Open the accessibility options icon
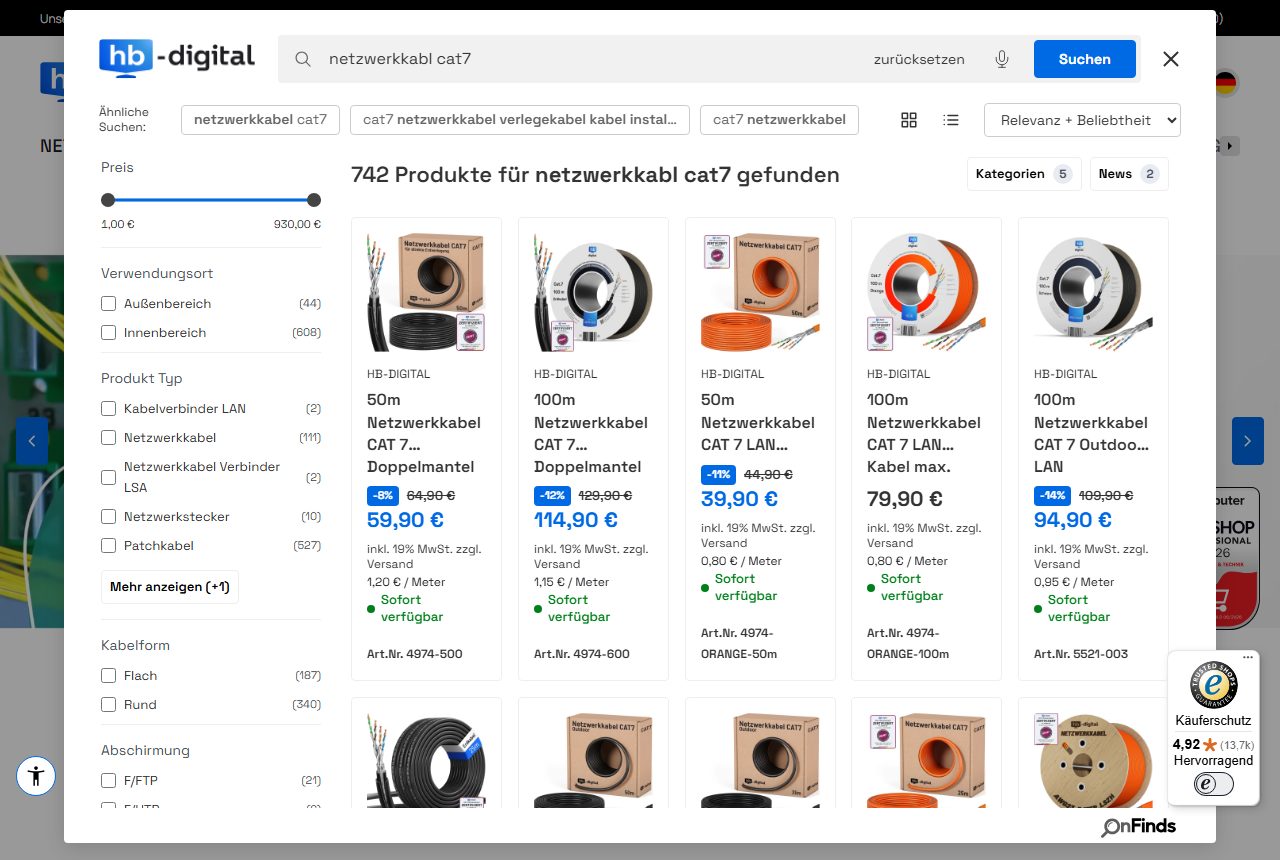Image resolution: width=1280 pixels, height=860 pixels. point(36,775)
